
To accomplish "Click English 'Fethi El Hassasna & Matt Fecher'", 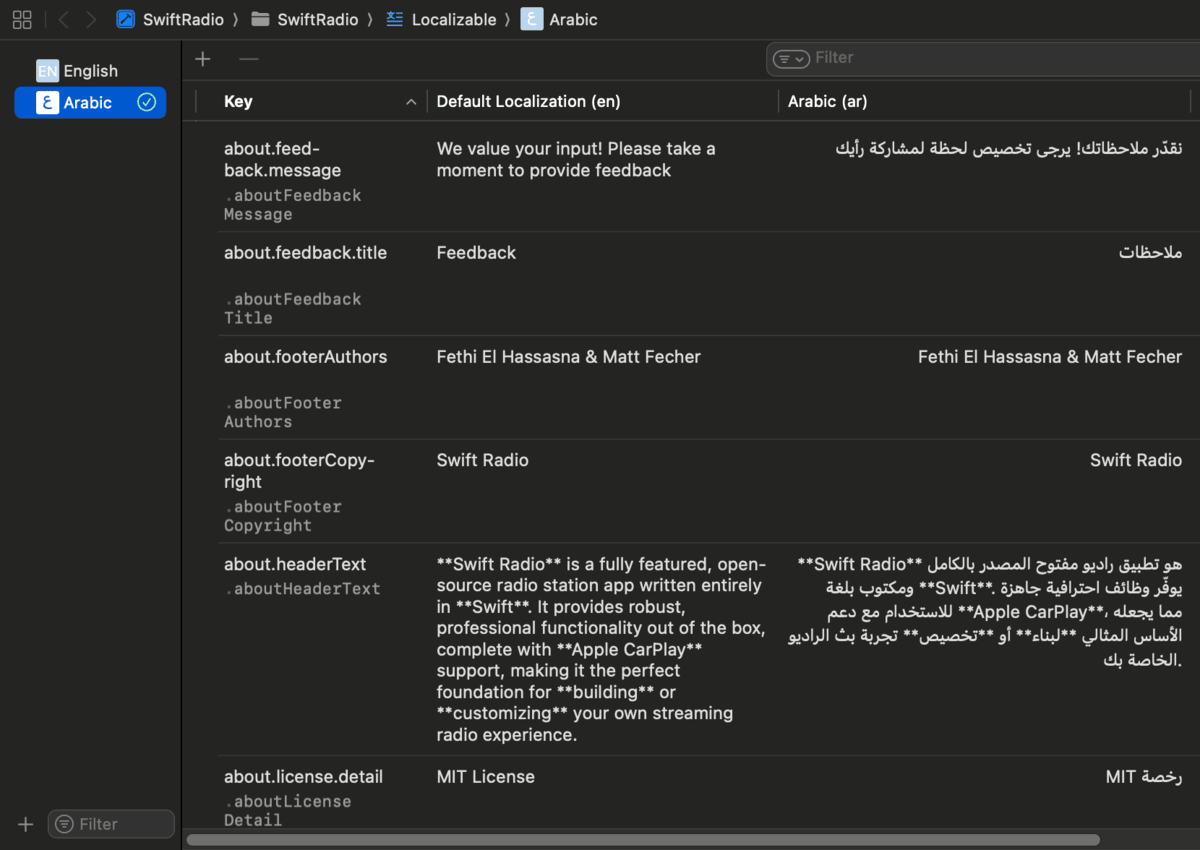I will (x=569, y=357).
